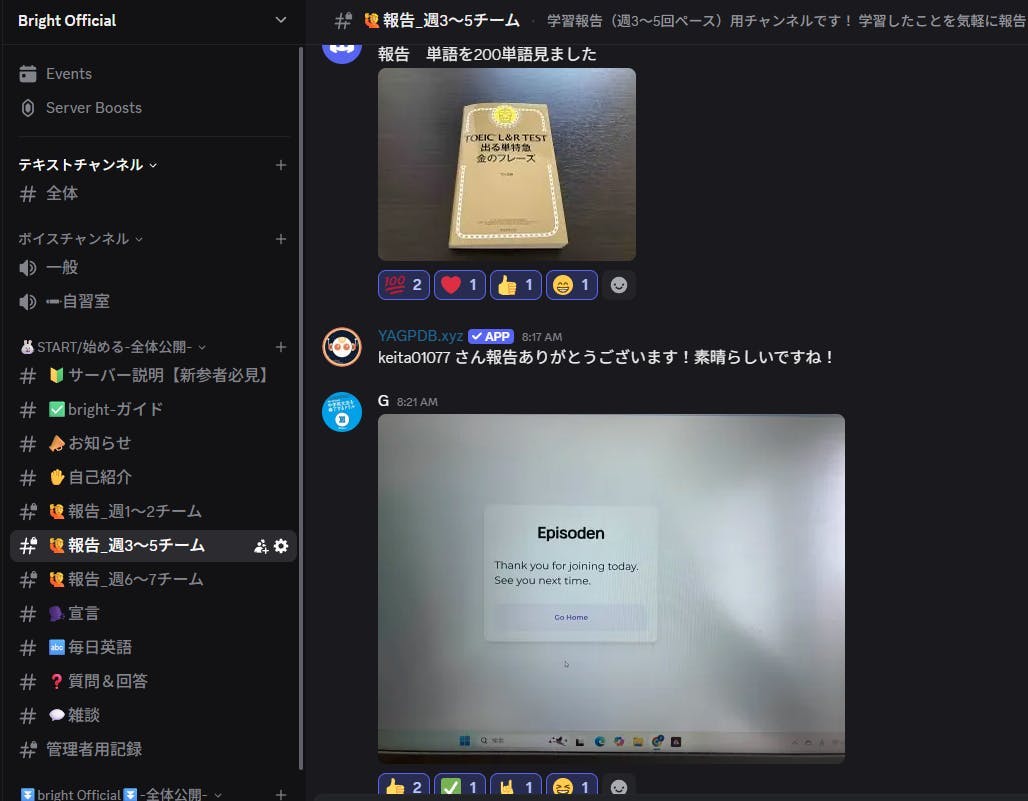Click user G's profile avatar
The width and height of the screenshot is (1028, 801).
(342, 412)
